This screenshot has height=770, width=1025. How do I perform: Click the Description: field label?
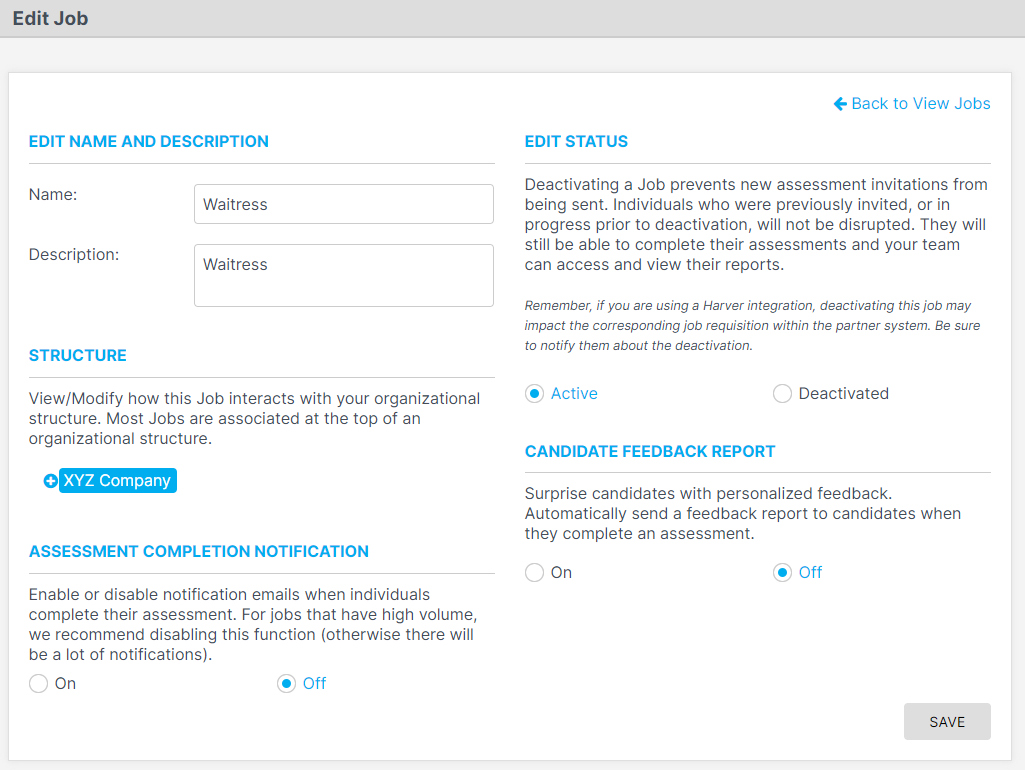(74, 254)
